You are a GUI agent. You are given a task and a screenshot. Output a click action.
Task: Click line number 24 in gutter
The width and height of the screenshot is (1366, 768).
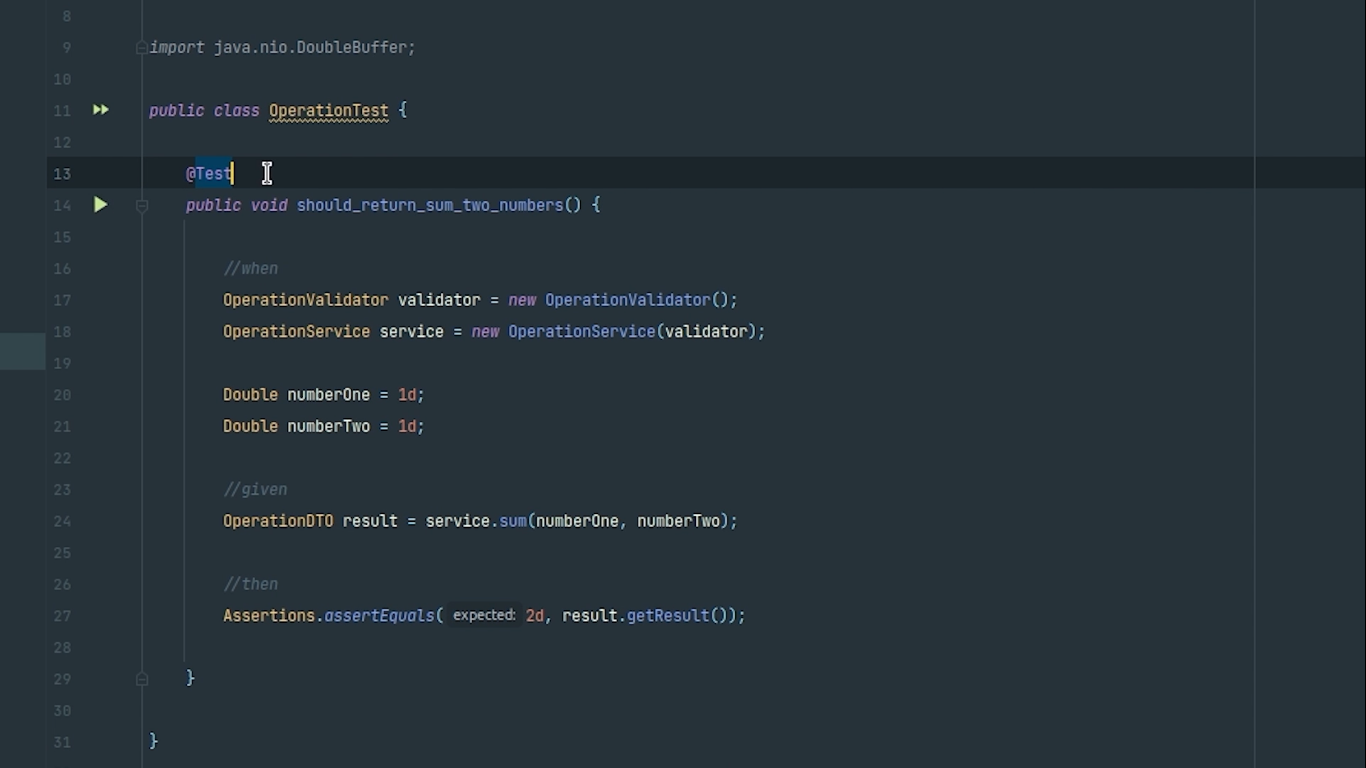coord(62,521)
